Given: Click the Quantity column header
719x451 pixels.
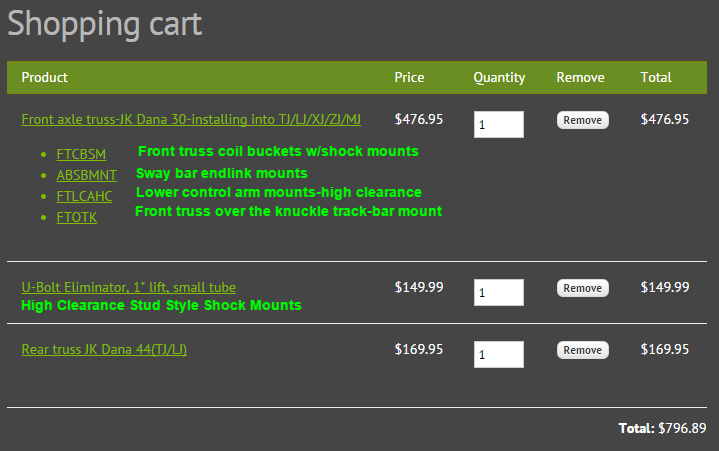Looking at the screenshot, I should 499,78.
